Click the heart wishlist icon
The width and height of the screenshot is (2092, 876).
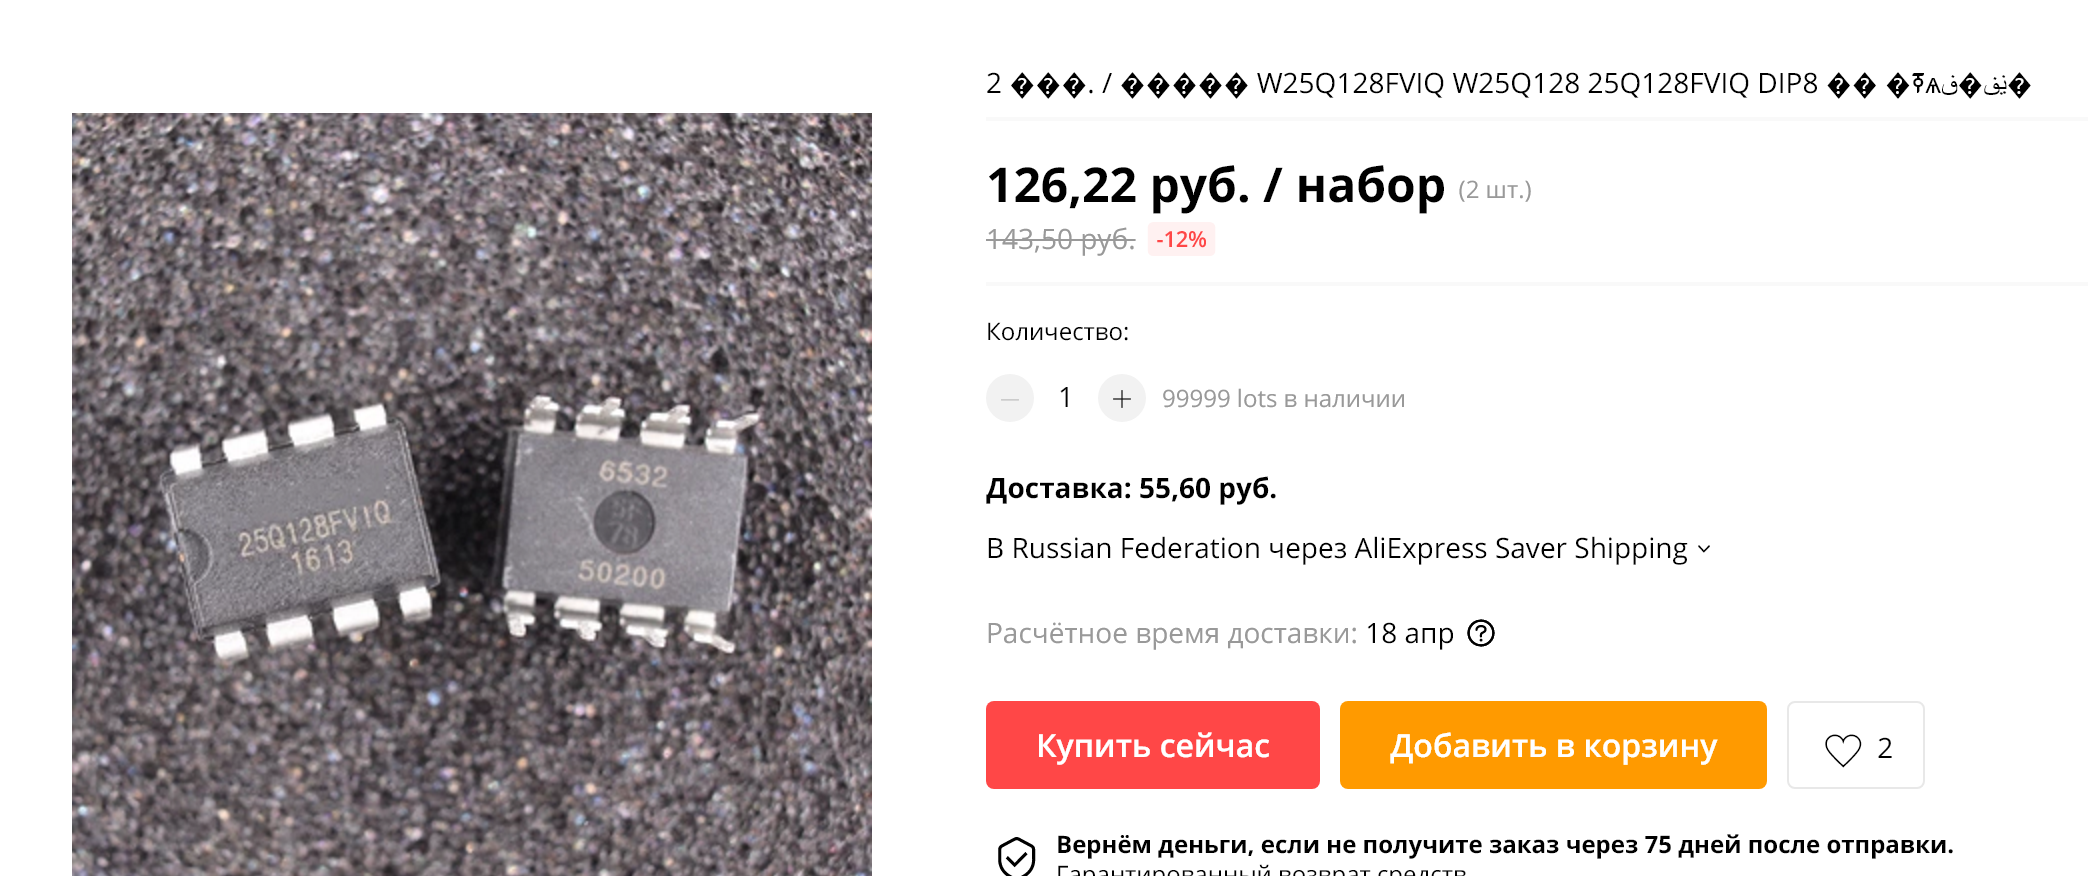(x=1842, y=748)
